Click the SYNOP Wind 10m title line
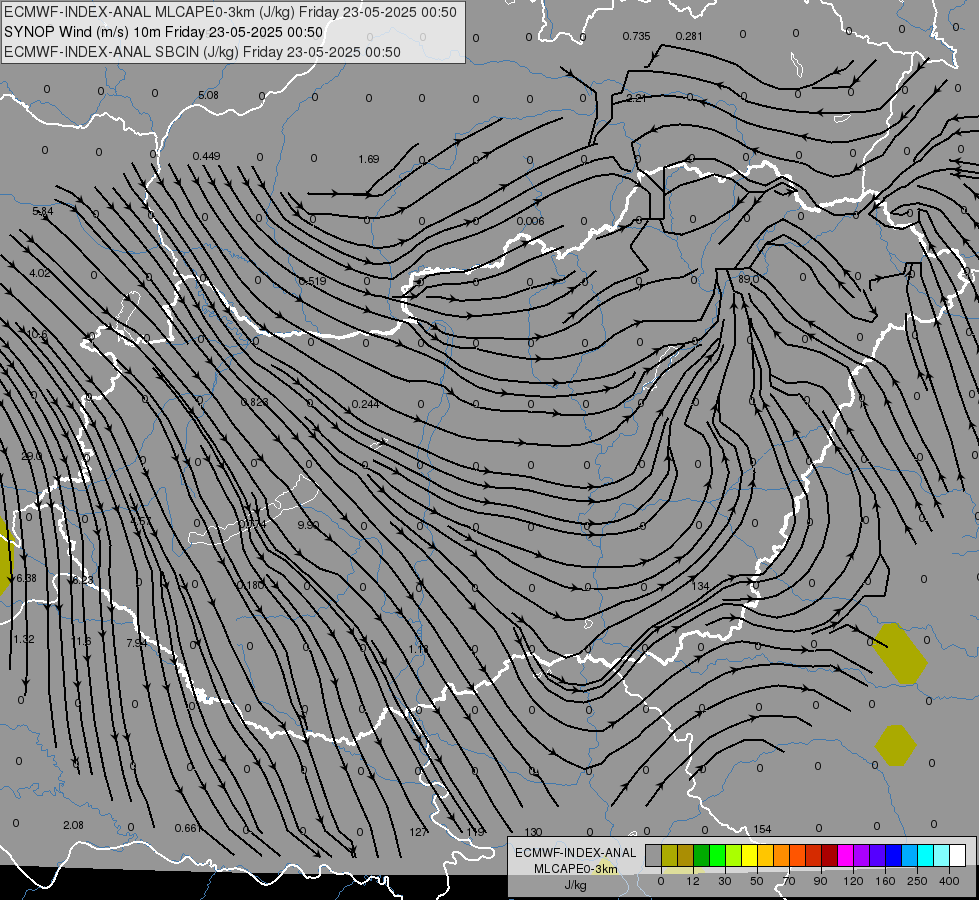979x900 pixels. [164, 32]
